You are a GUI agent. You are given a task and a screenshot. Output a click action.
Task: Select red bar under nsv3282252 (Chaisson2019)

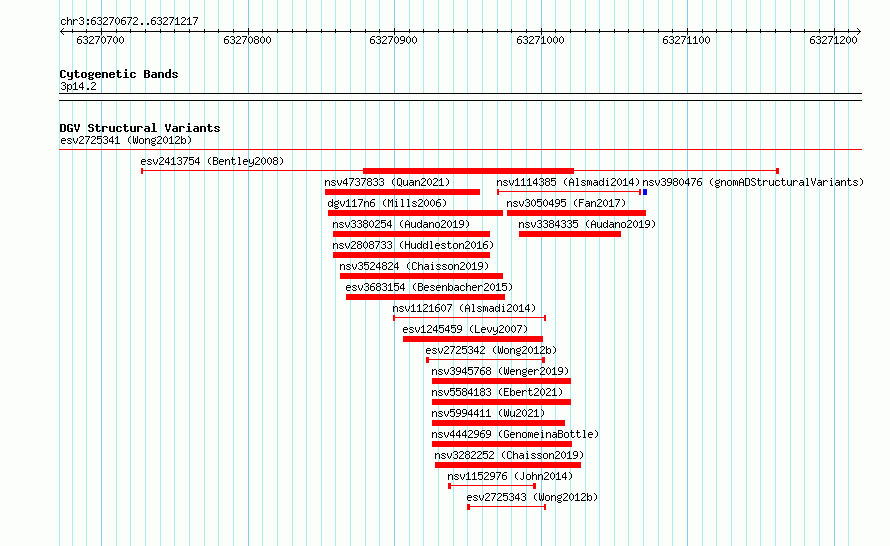[508, 465]
